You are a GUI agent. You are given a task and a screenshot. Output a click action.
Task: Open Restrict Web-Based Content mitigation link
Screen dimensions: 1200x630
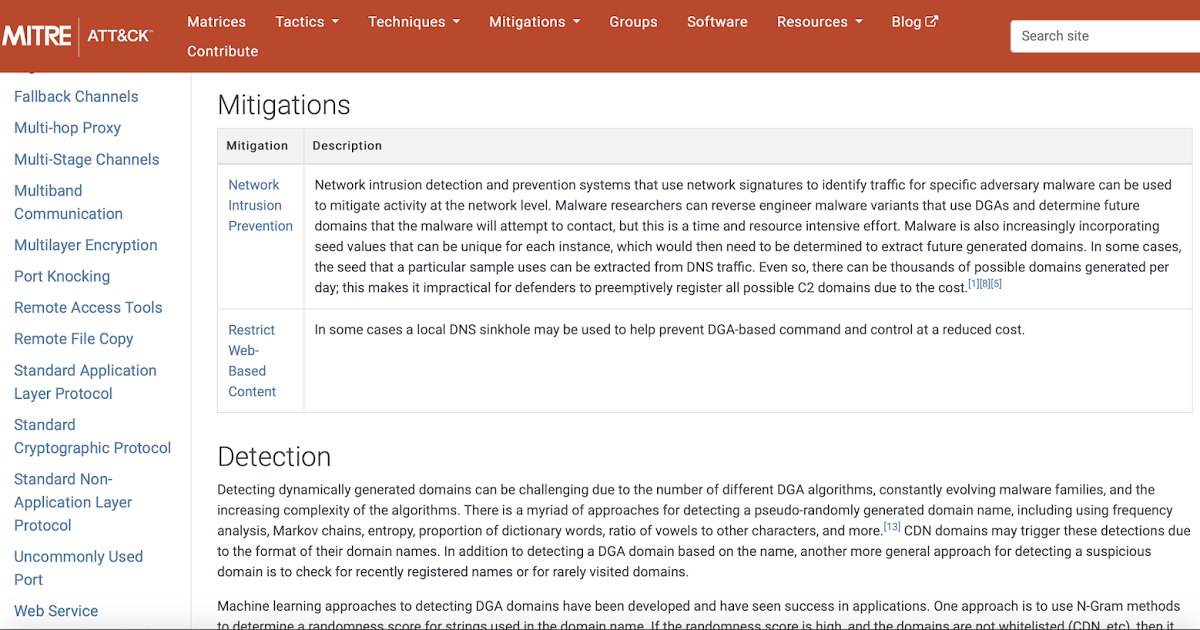coord(252,360)
